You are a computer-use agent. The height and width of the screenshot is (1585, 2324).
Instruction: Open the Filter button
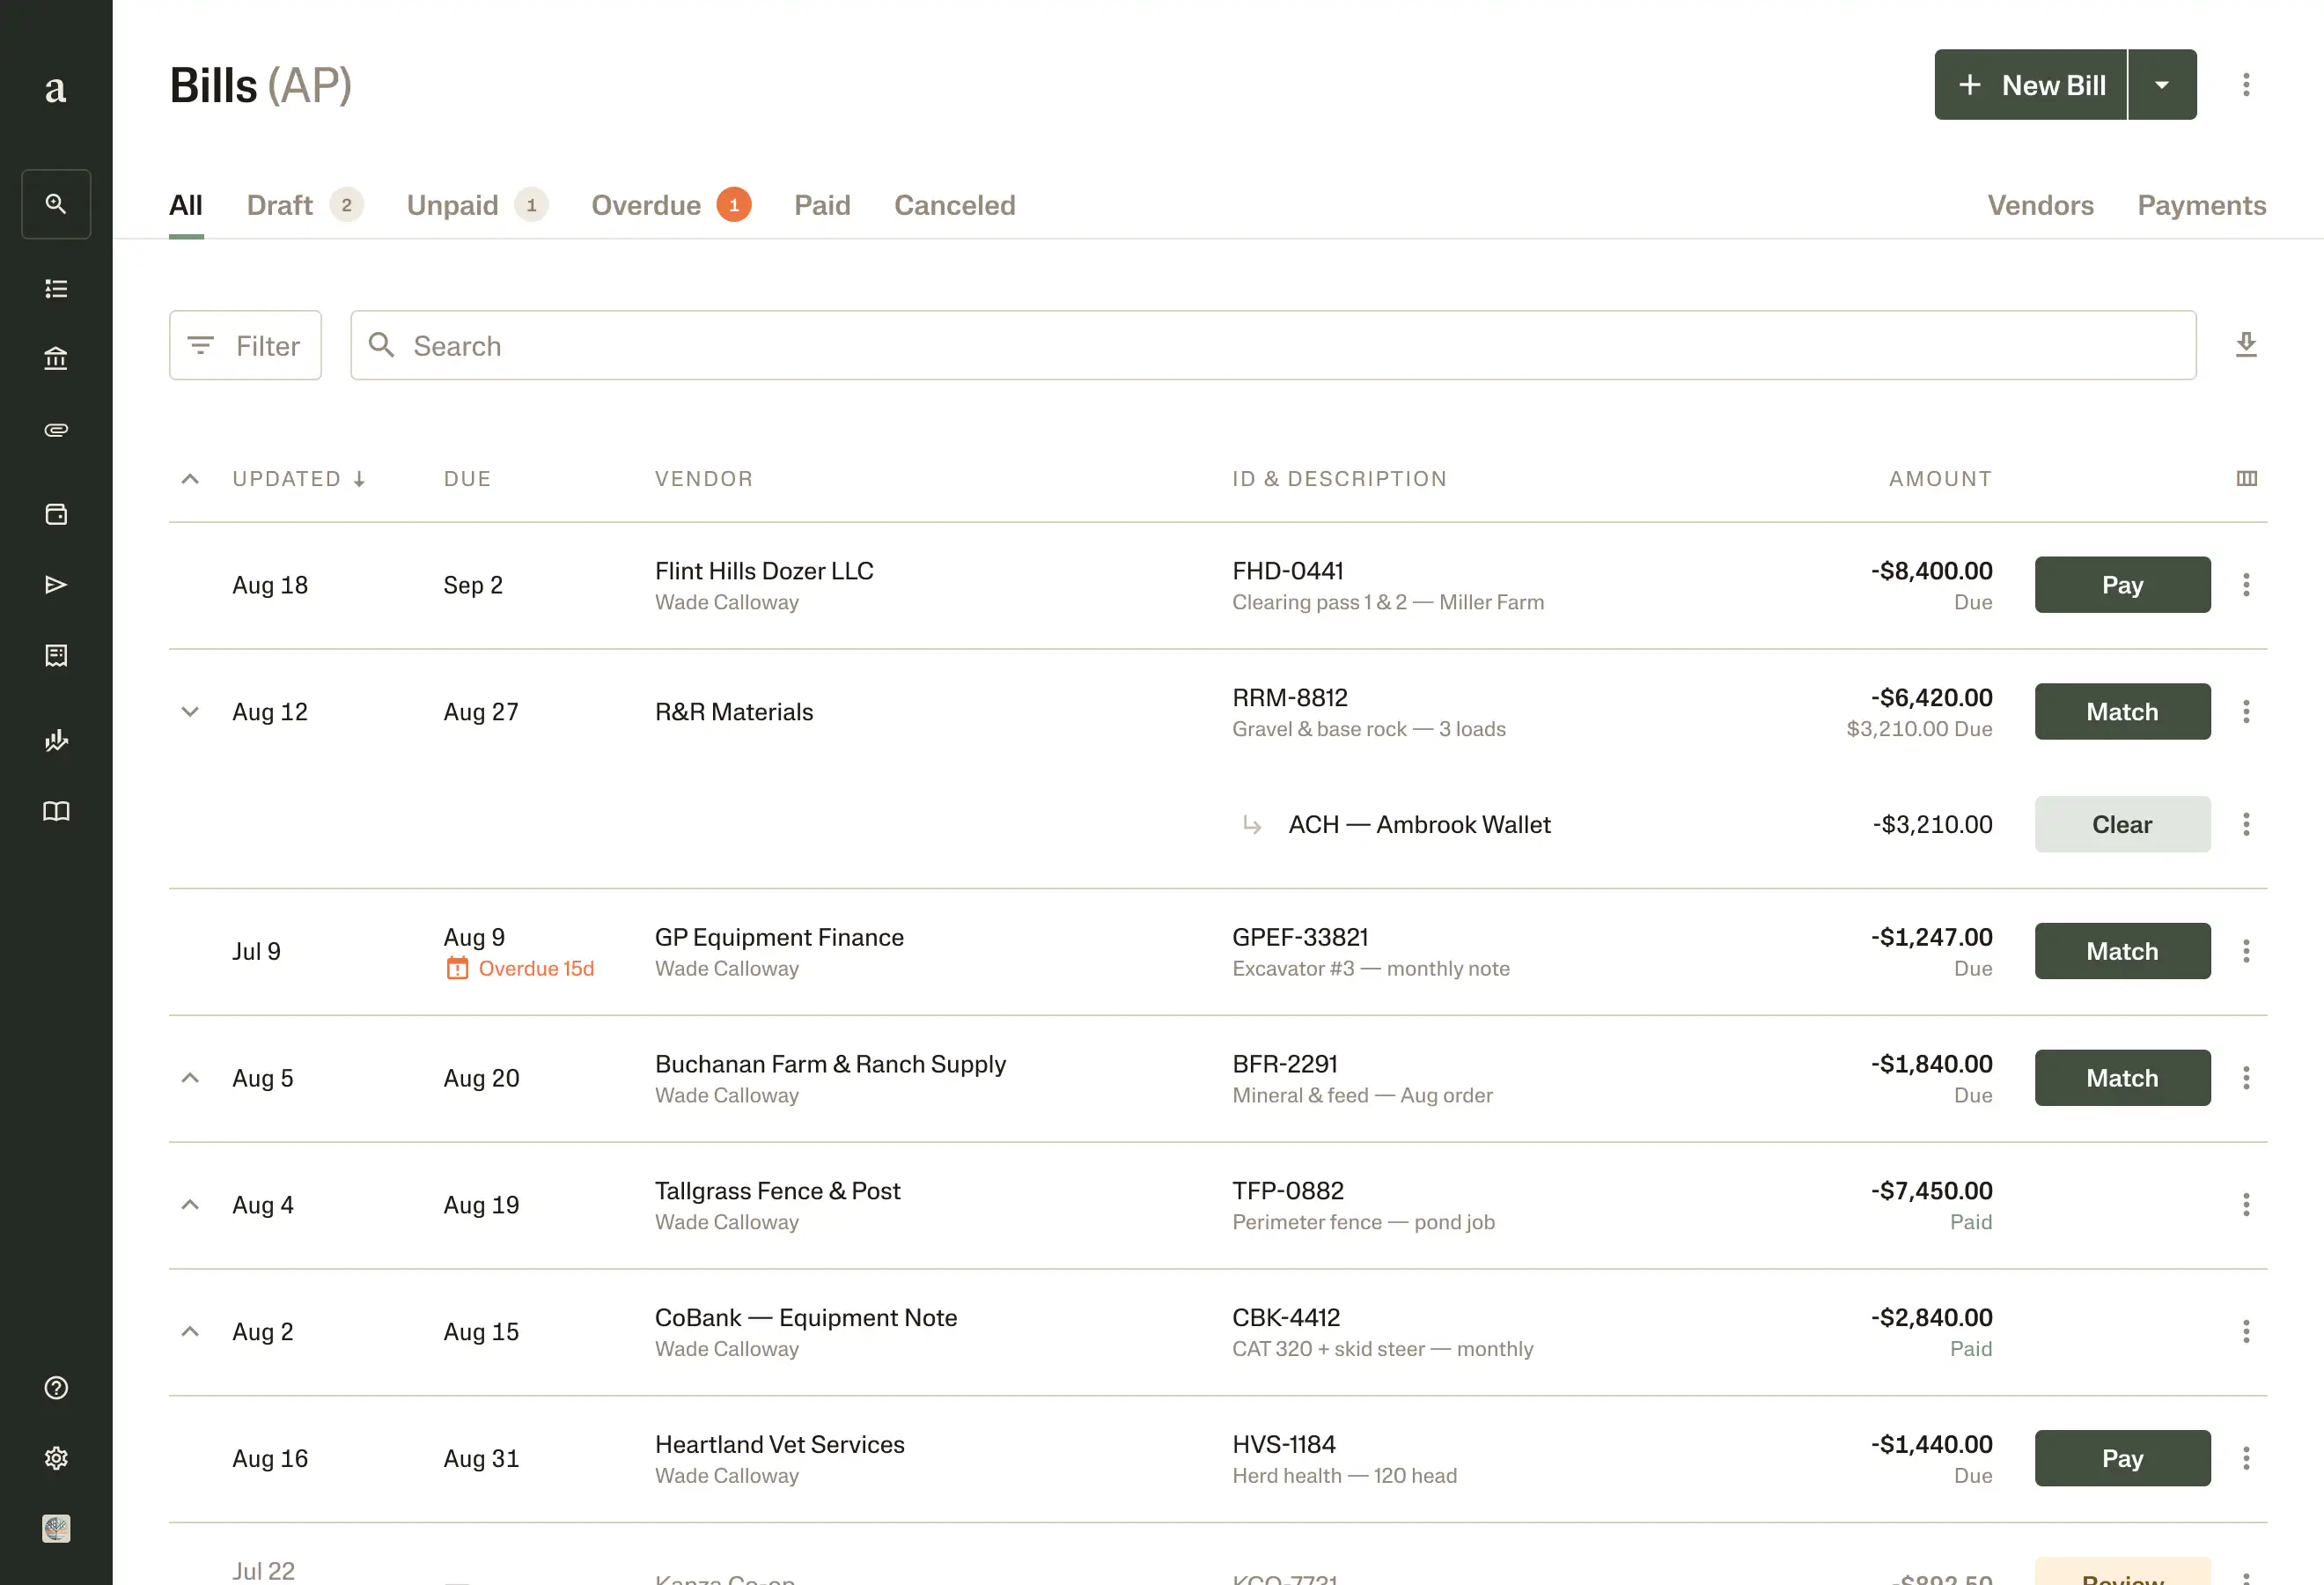(245, 345)
